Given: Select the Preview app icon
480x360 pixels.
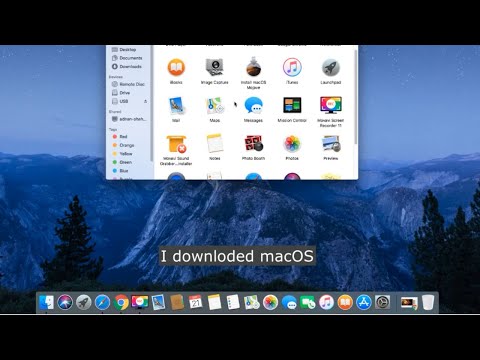Looking at the screenshot, I should click(331, 144).
